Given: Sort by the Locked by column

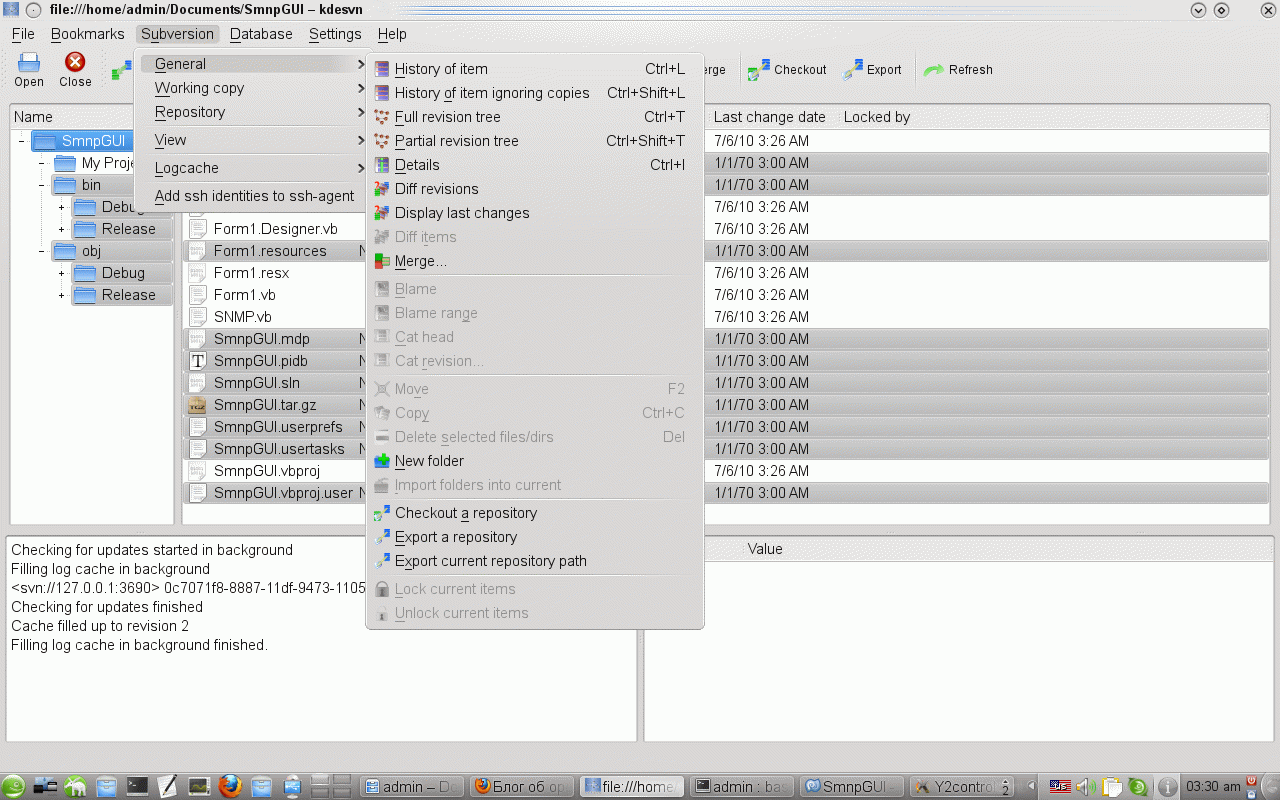Looking at the screenshot, I should tap(877, 117).
